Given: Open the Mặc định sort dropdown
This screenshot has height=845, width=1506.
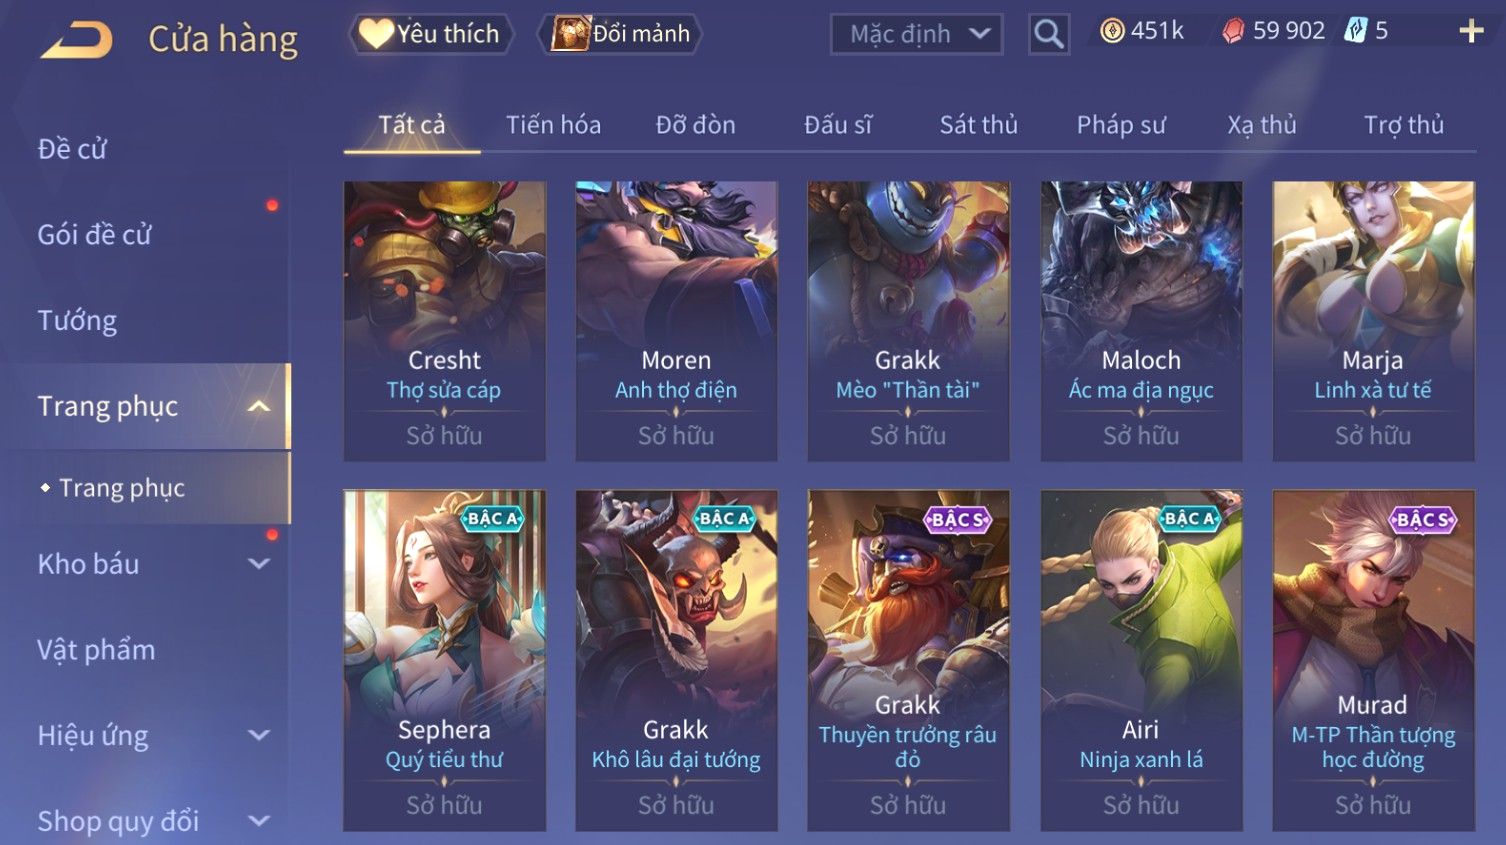Looking at the screenshot, I should 916,34.
